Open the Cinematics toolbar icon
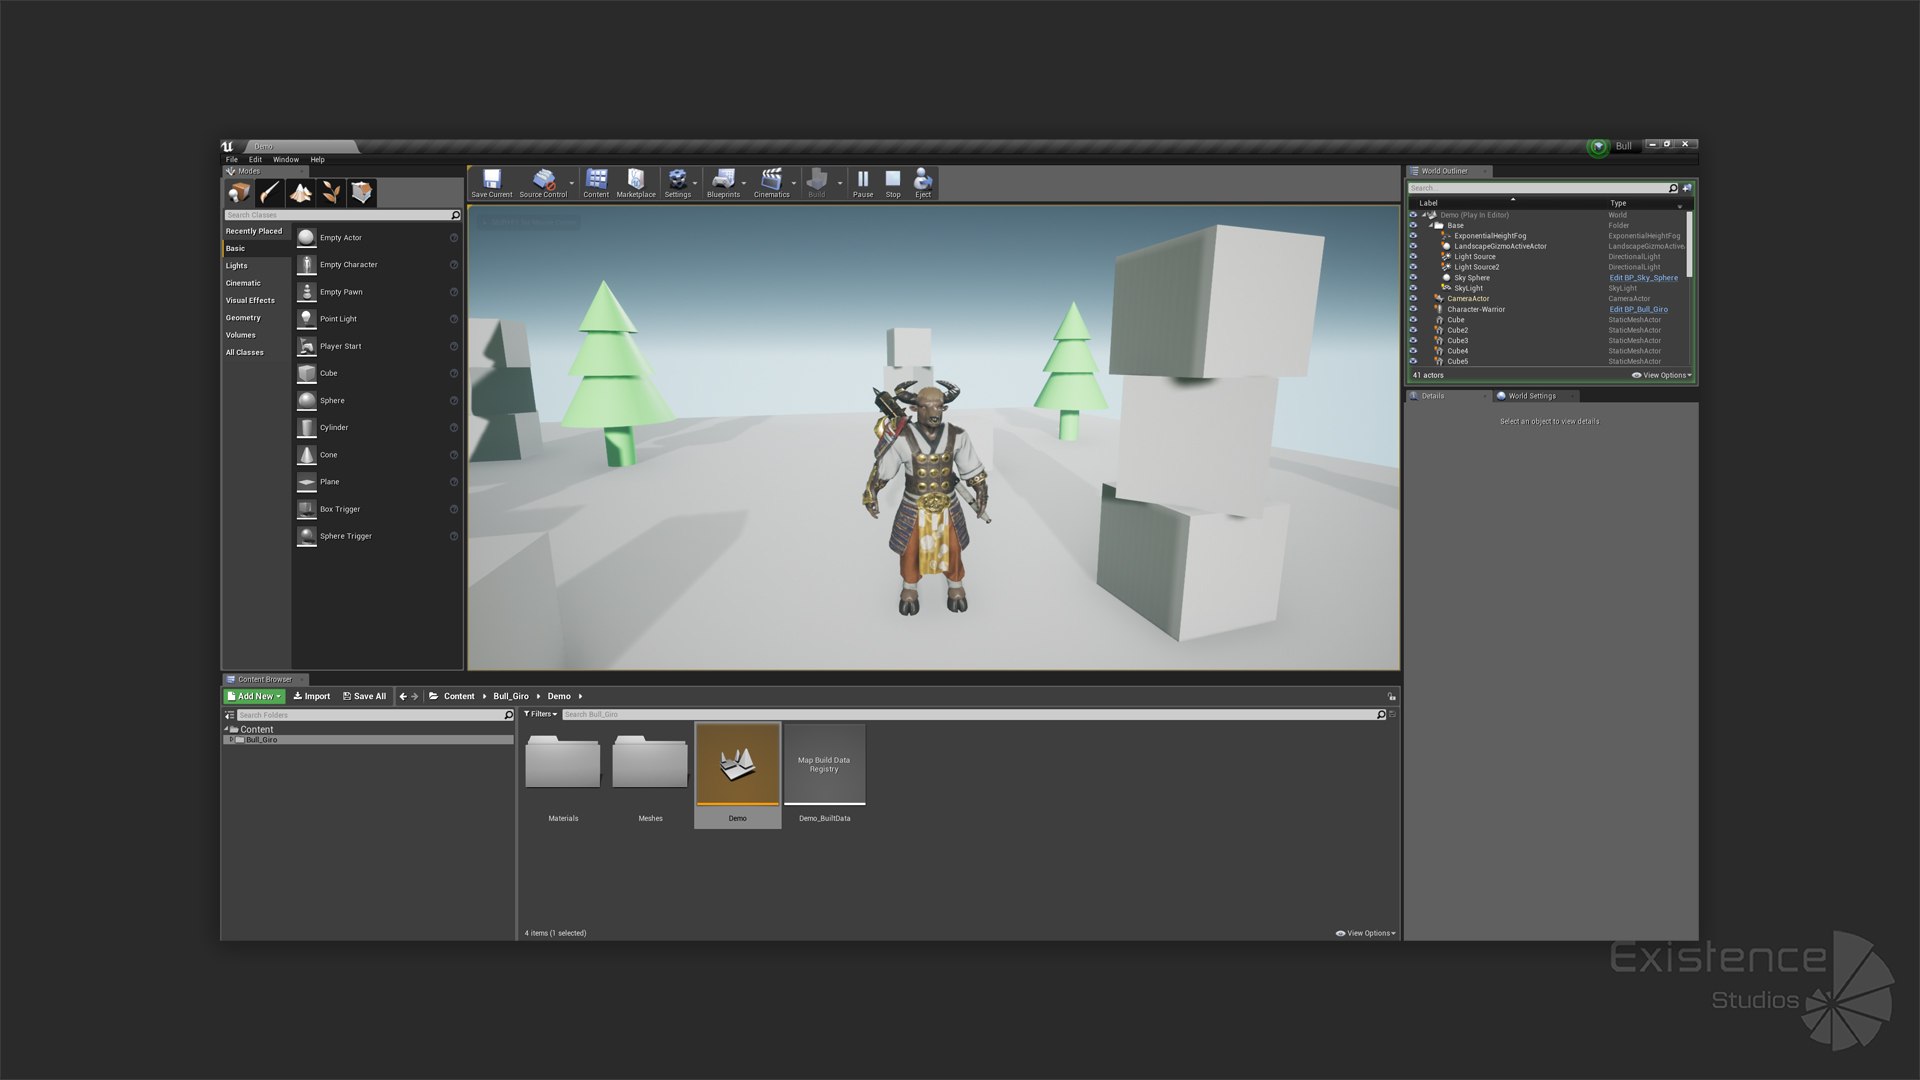The image size is (1920, 1080). pyautogui.click(x=771, y=182)
